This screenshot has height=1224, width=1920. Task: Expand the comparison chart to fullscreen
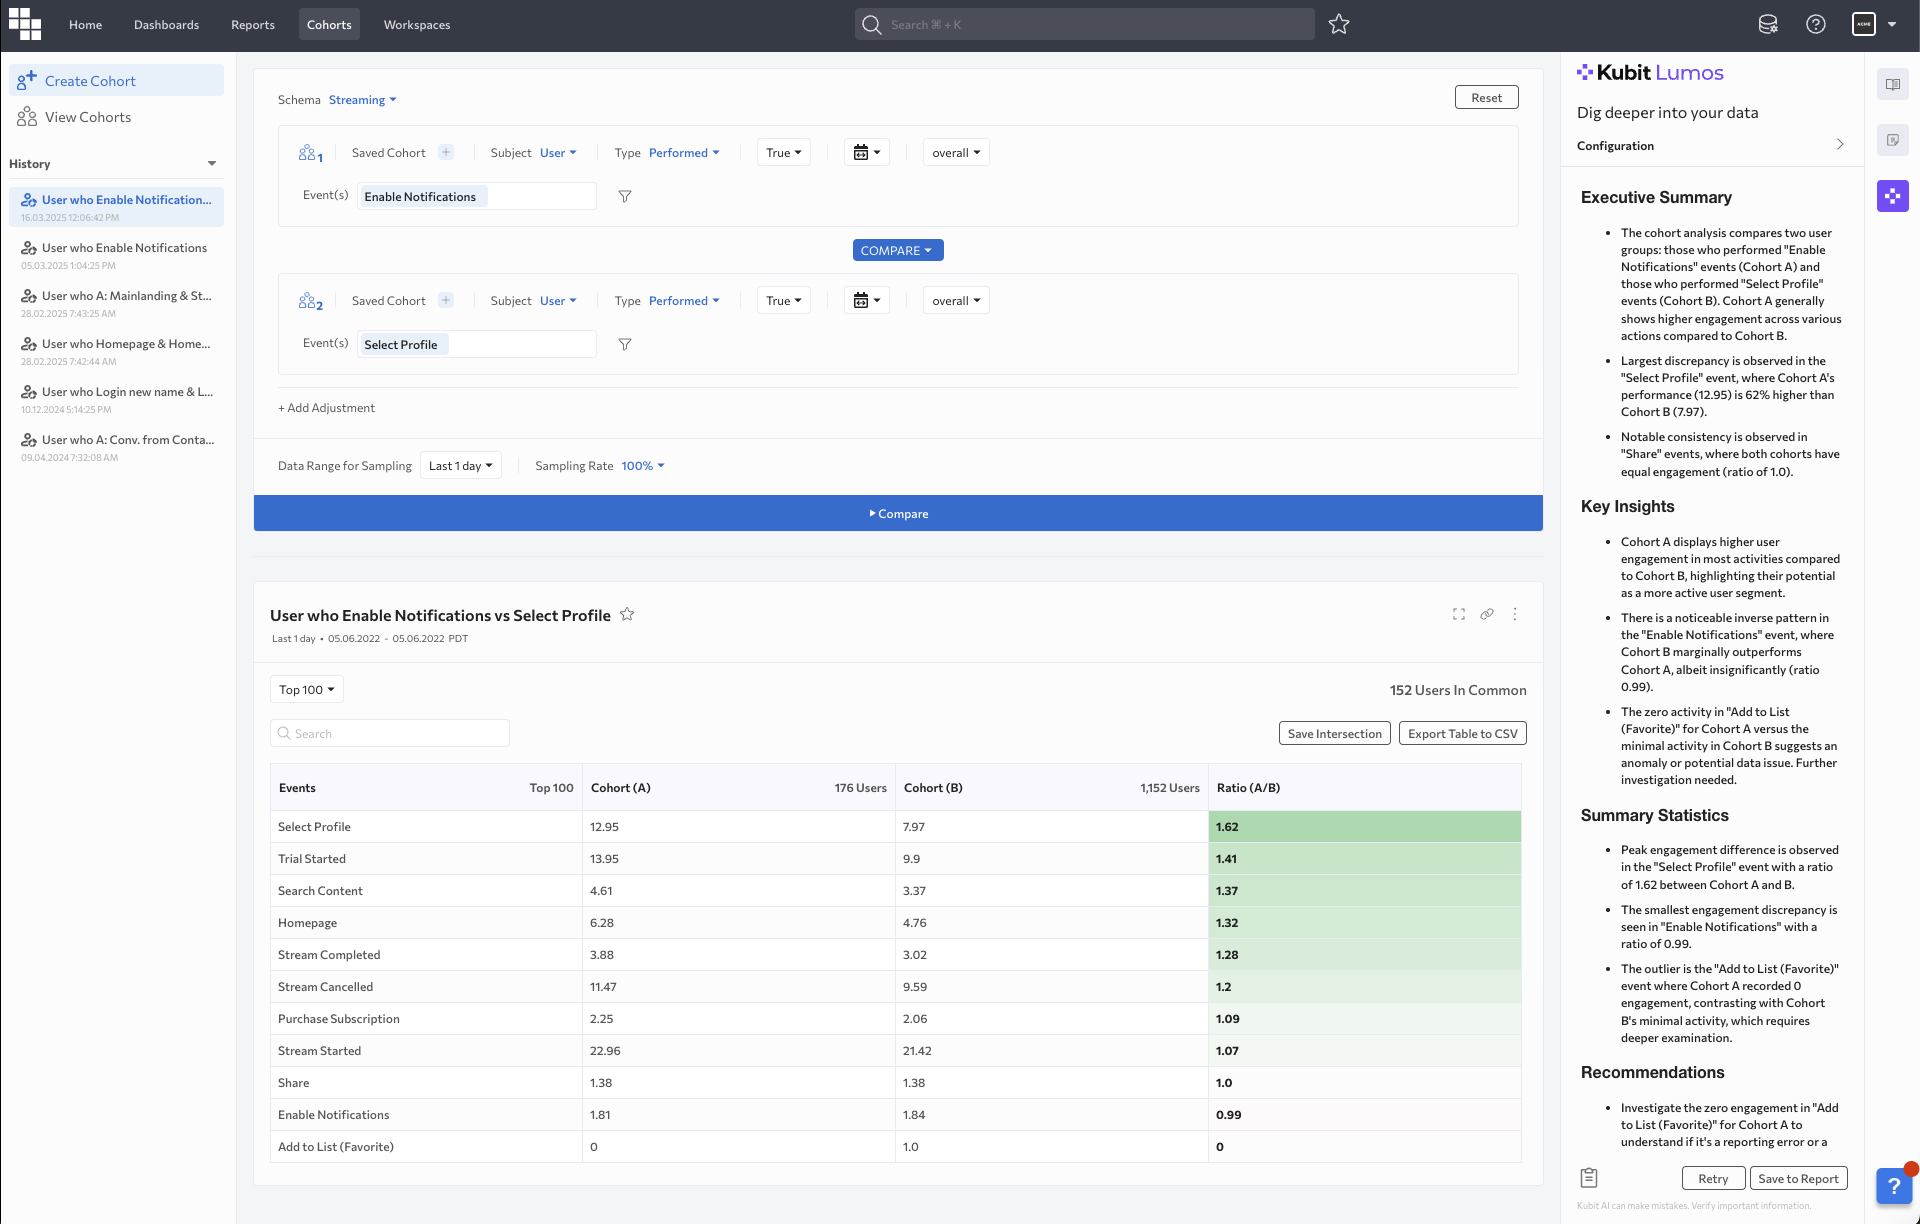[1459, 614]
